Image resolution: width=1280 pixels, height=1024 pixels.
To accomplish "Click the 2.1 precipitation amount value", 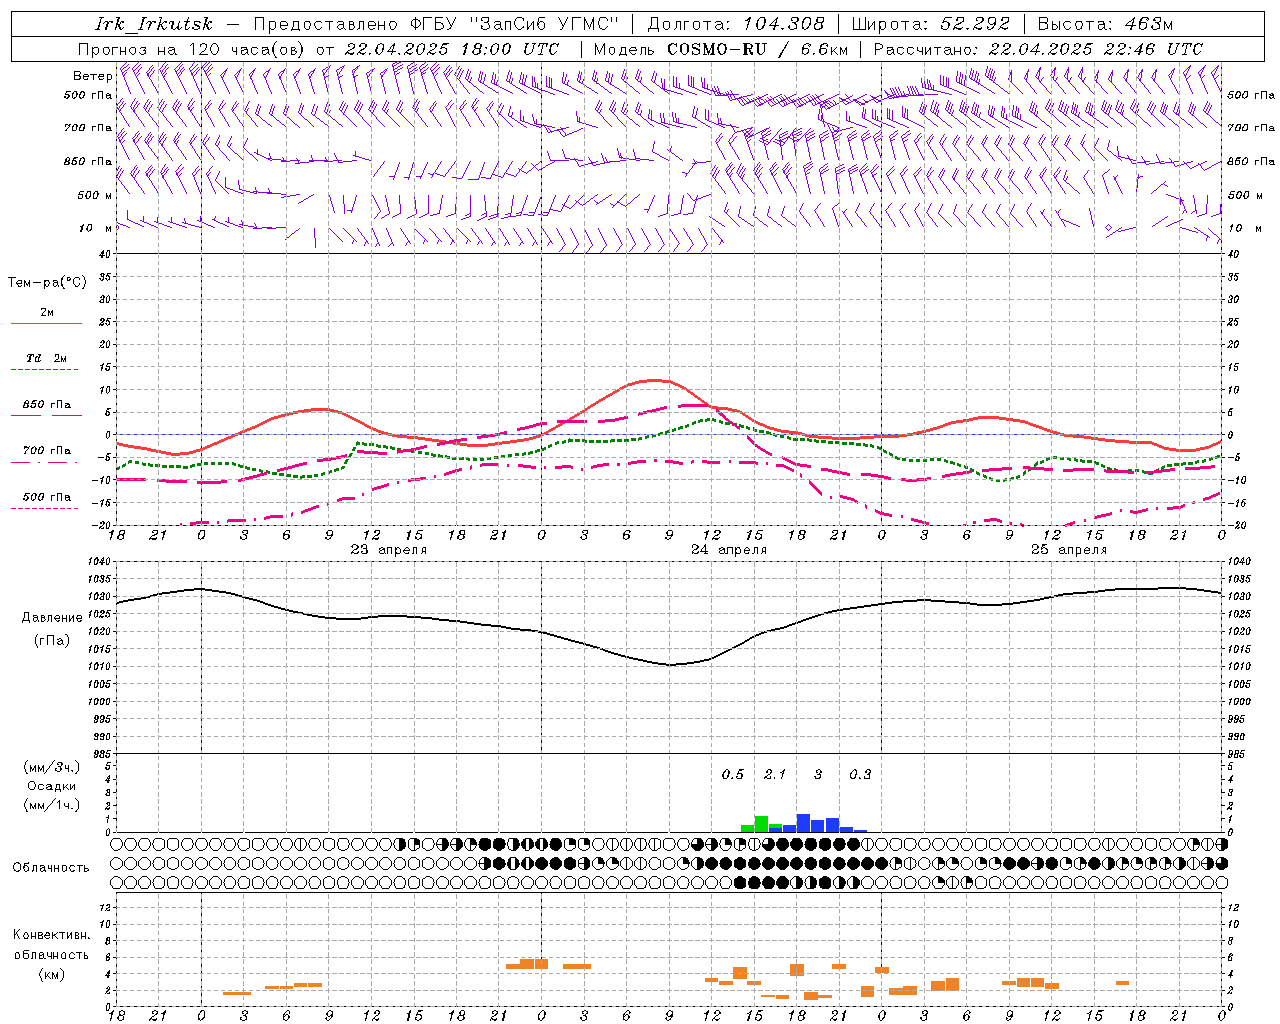I will (x=775, y=774).
